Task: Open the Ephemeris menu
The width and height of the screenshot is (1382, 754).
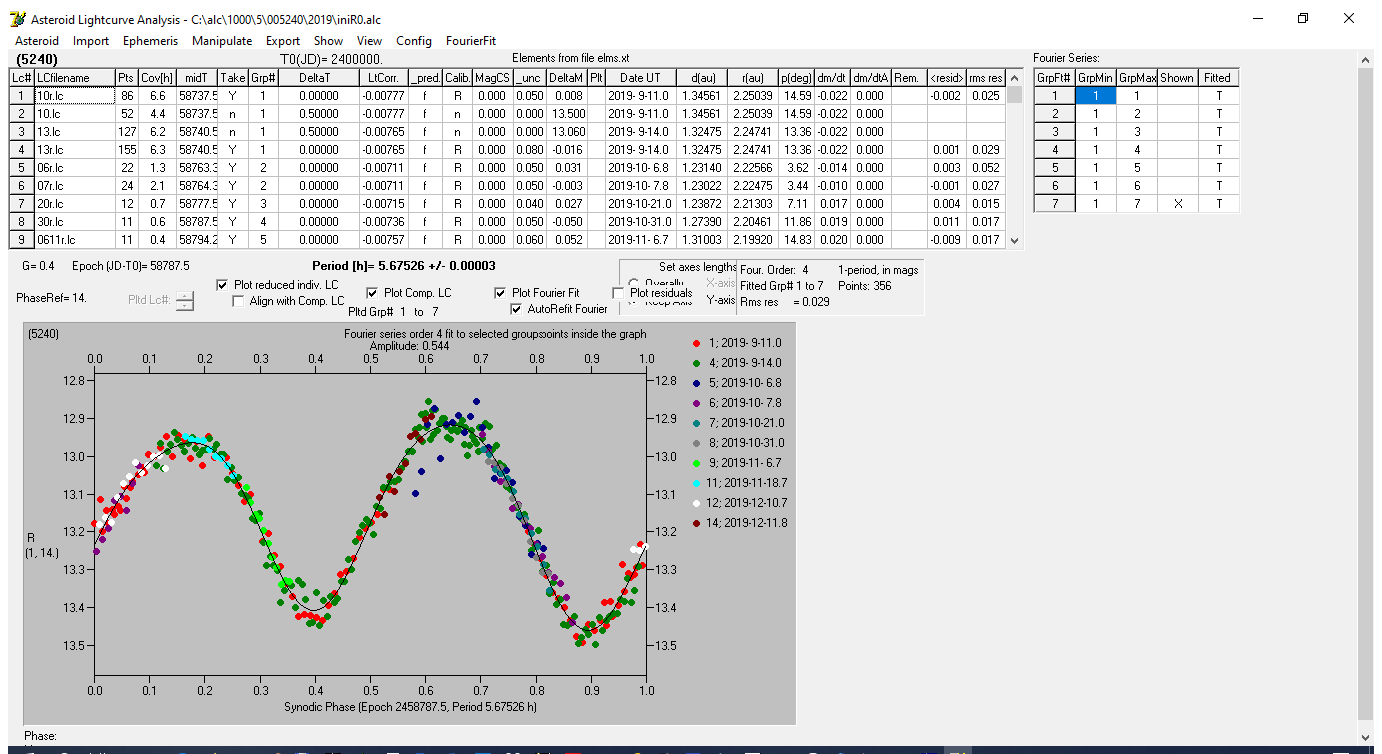Action: click(x=150, y=41)
